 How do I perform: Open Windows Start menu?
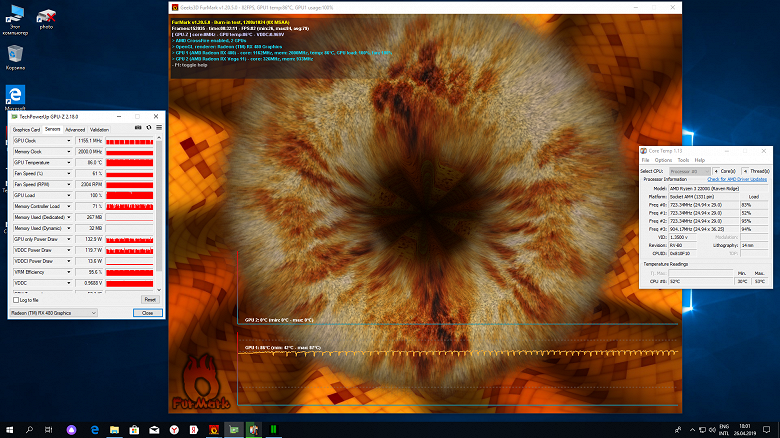[9, 430]
